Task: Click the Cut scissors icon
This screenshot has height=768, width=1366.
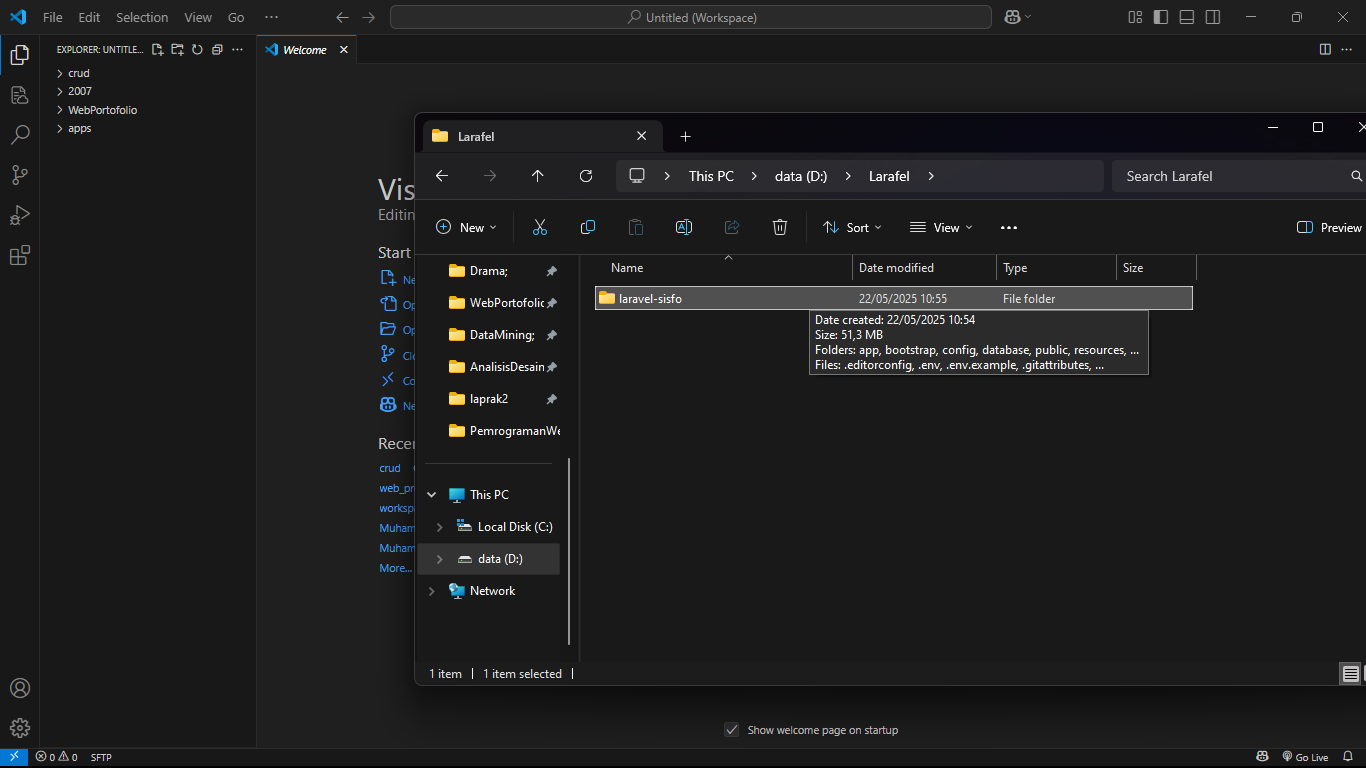Action: click(540, 228)
